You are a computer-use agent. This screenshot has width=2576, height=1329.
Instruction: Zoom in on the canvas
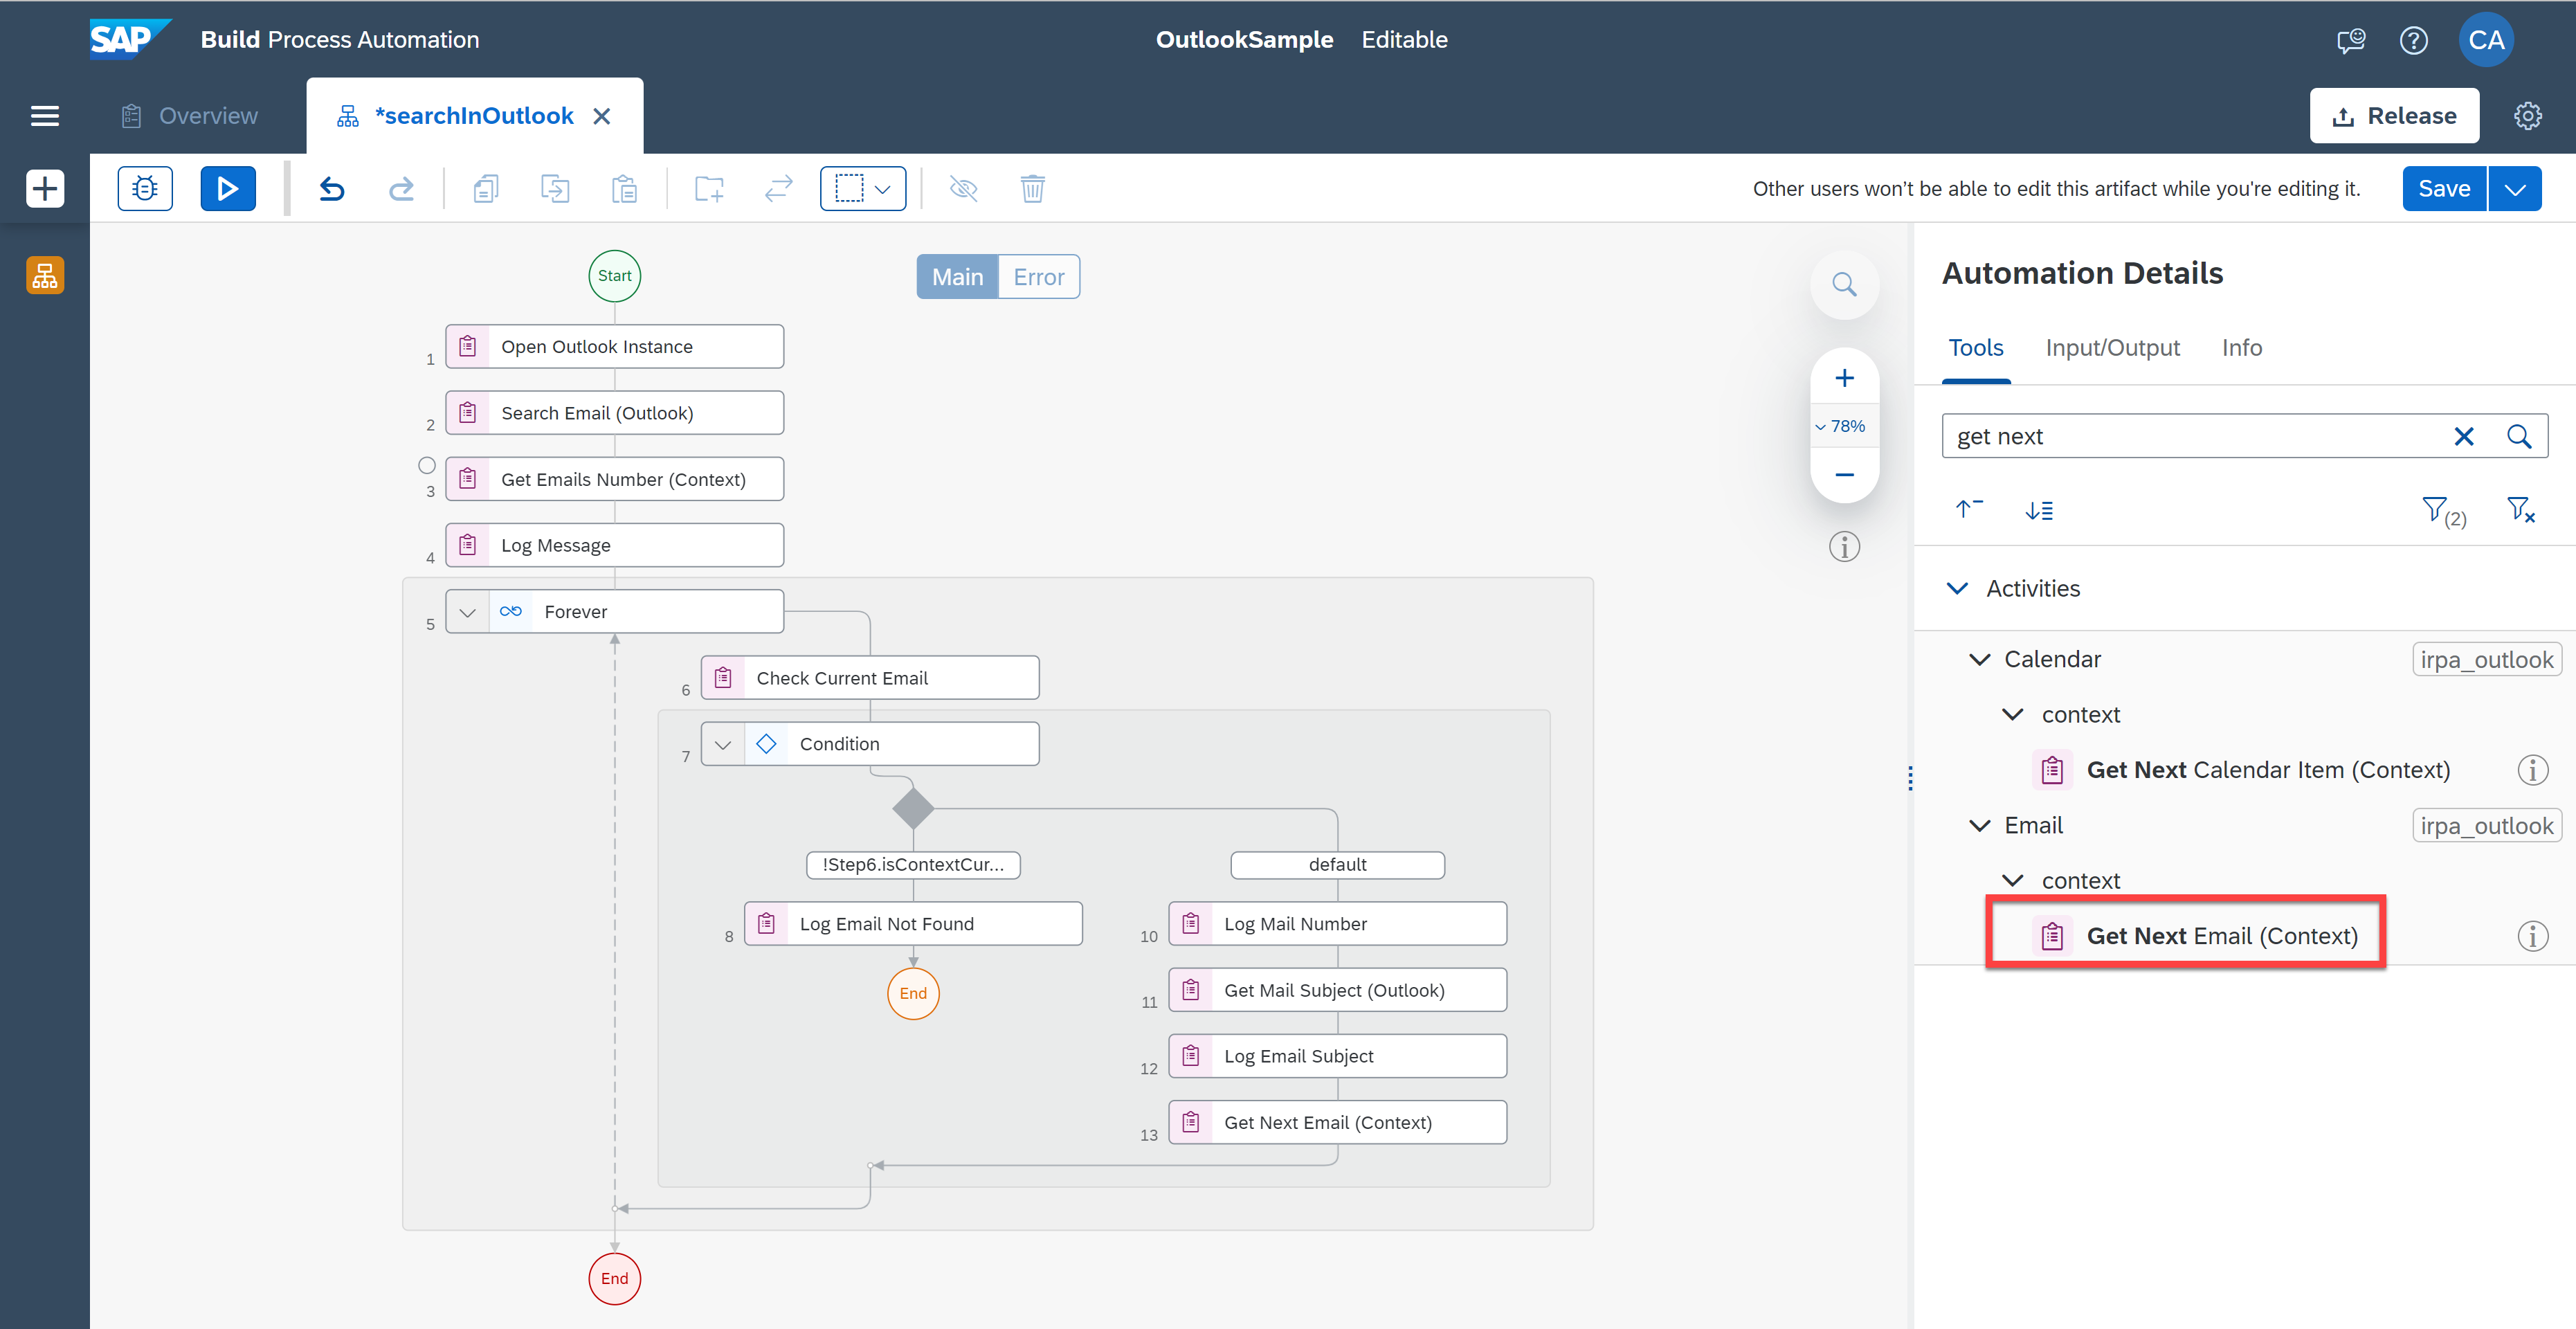[1844, 378]
